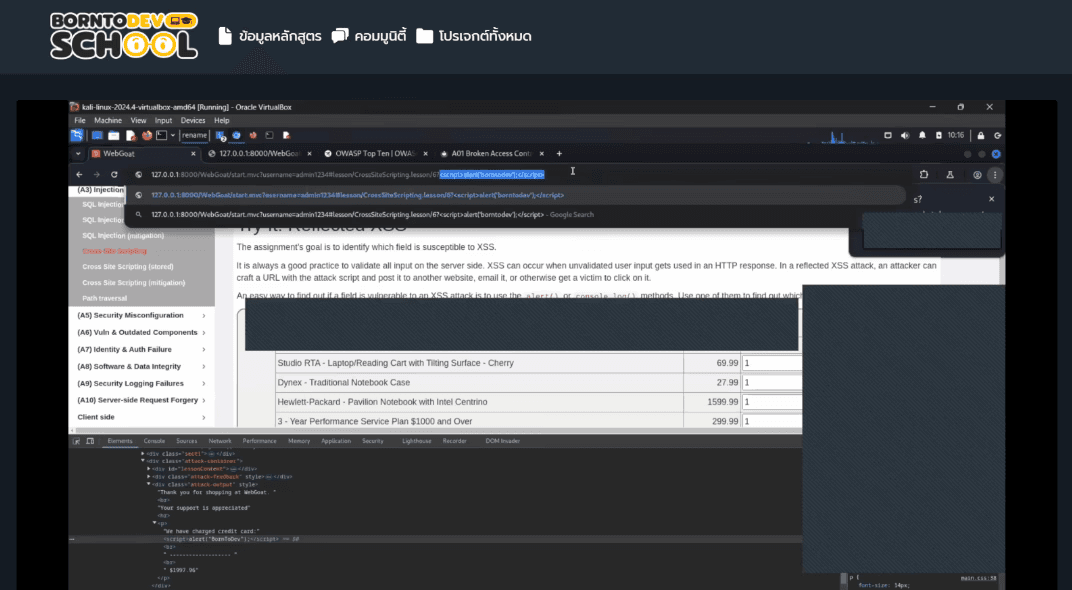
Task: Reload the current browser page
Action: [x=114, y=174]
